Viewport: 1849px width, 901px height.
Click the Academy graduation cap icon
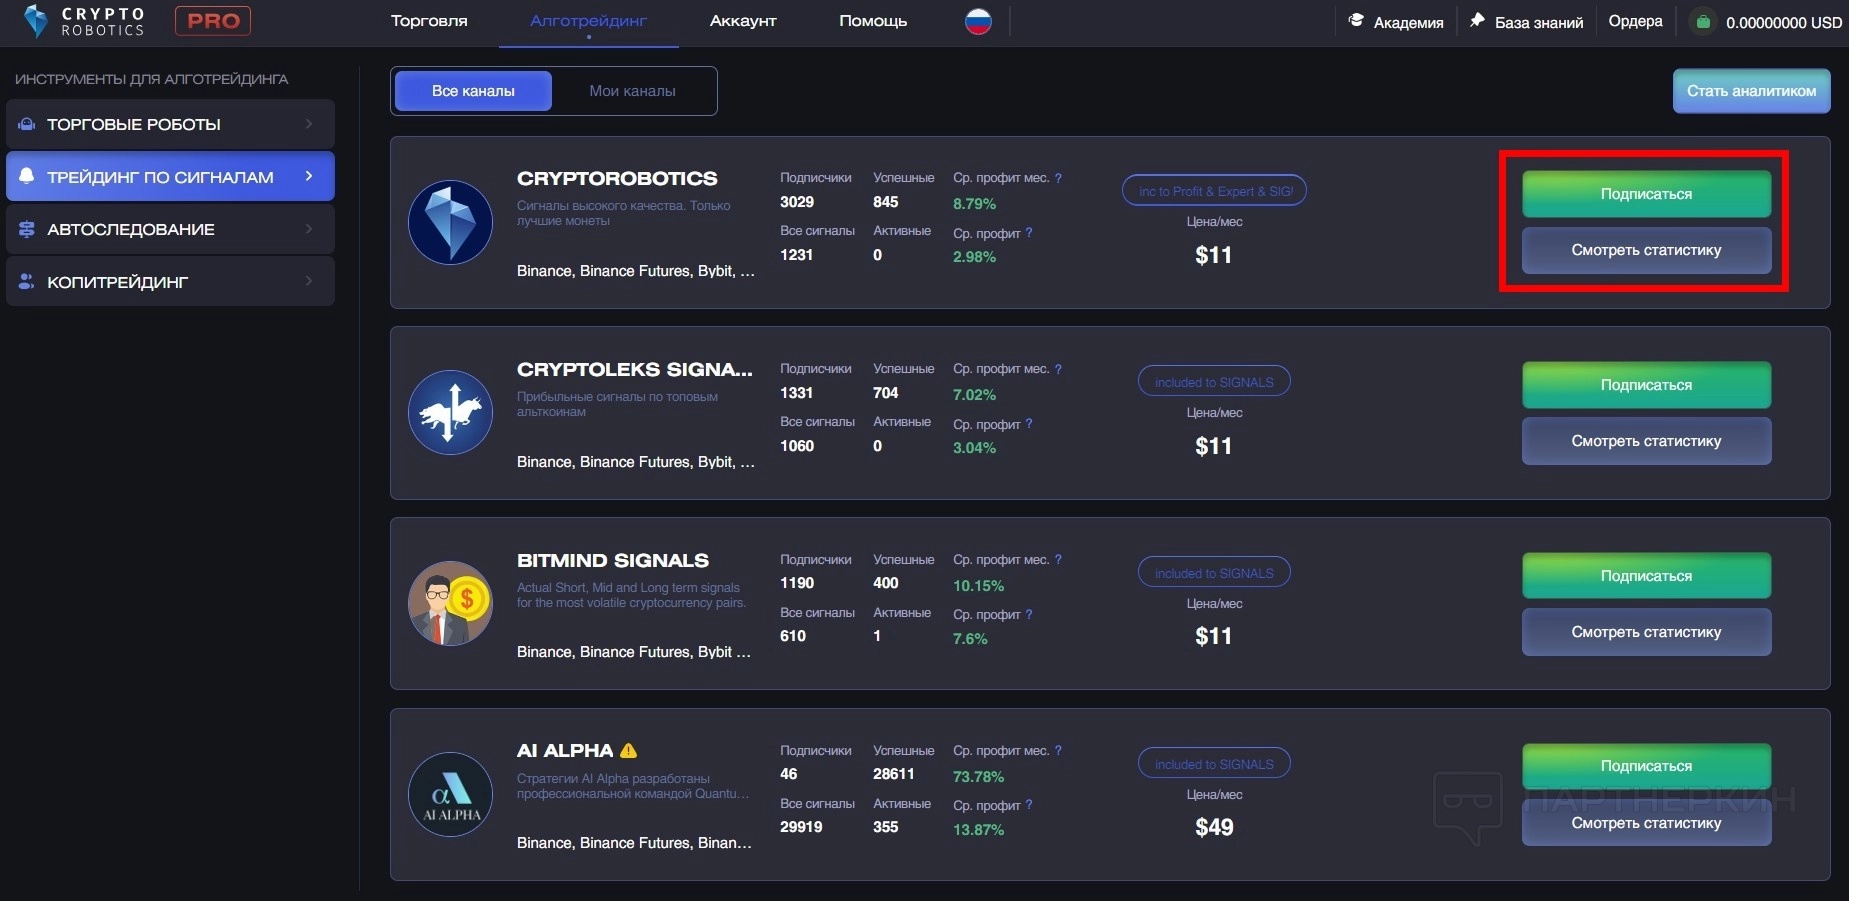pos(1356,21)
